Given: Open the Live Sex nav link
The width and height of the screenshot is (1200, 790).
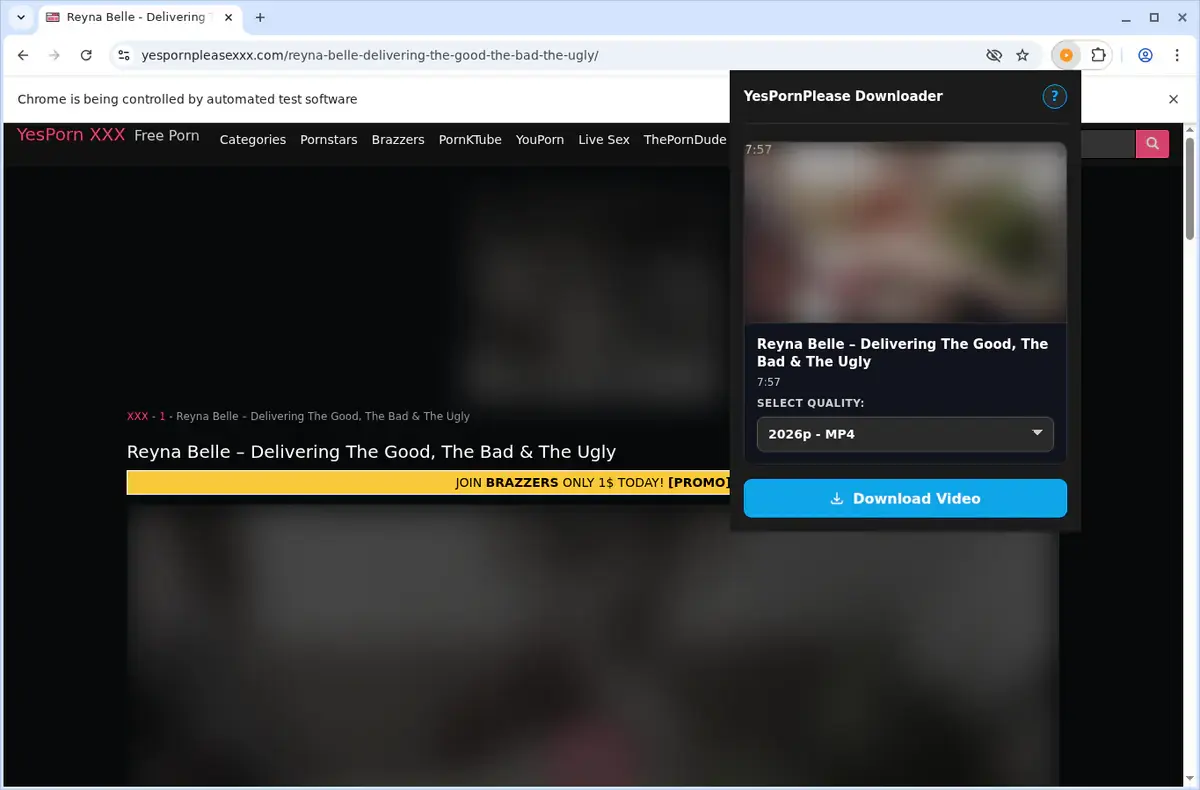Looking at the screenshot, I should tap(604, 140).
